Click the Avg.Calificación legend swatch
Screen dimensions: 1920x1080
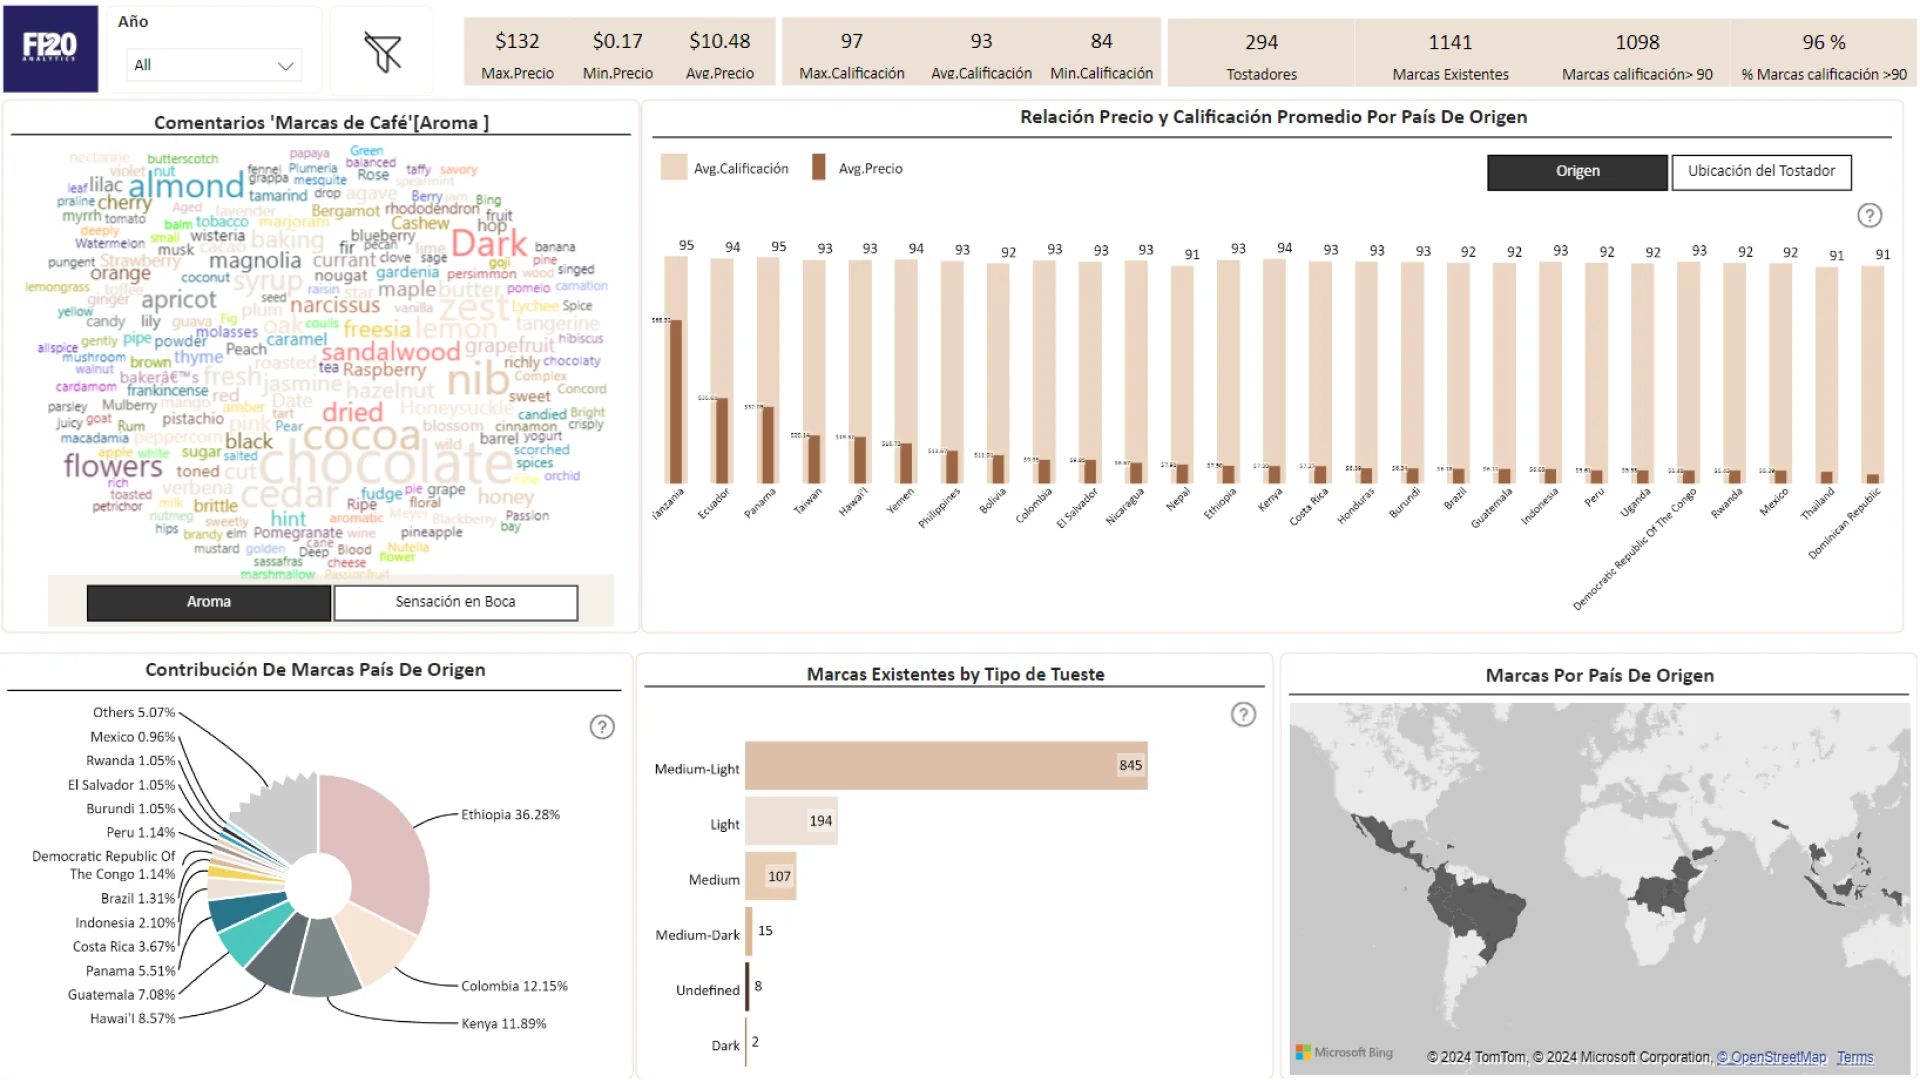click(673, 168)
